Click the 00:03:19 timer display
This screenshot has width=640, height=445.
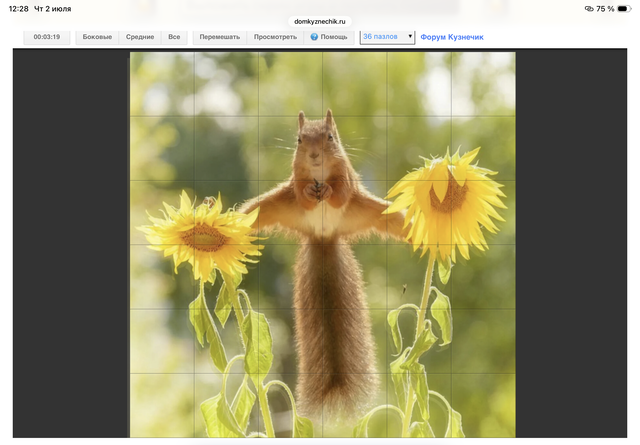tap(47, 37)
